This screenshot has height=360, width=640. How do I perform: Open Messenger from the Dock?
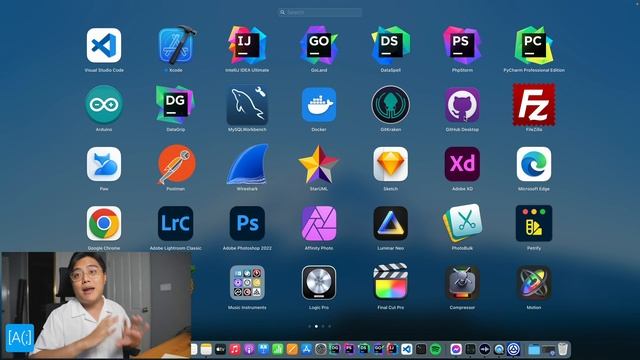pyautogui.click(x=456, y=349)
